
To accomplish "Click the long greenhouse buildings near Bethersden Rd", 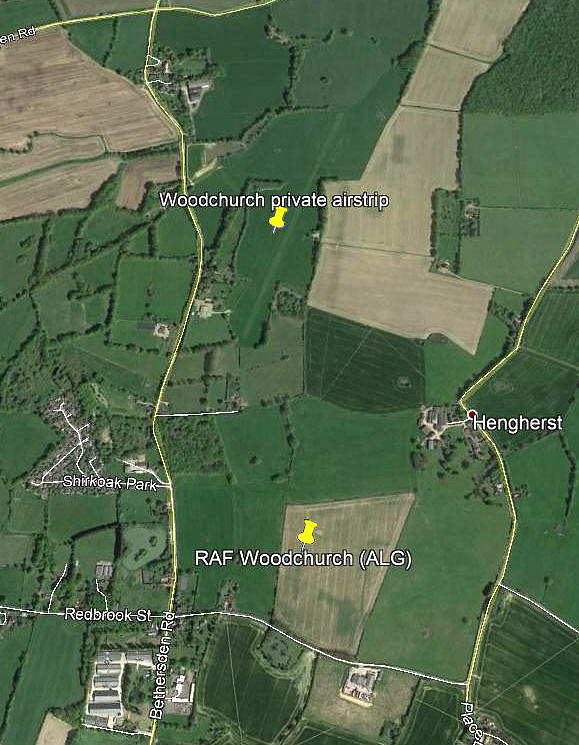I will tap(106, 684).
